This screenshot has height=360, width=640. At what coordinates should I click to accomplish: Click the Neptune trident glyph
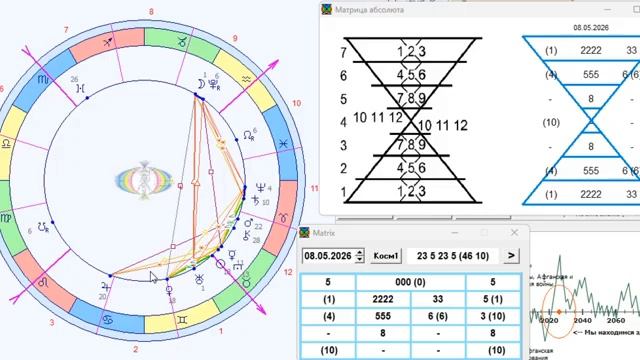click(x=260, y=188)
